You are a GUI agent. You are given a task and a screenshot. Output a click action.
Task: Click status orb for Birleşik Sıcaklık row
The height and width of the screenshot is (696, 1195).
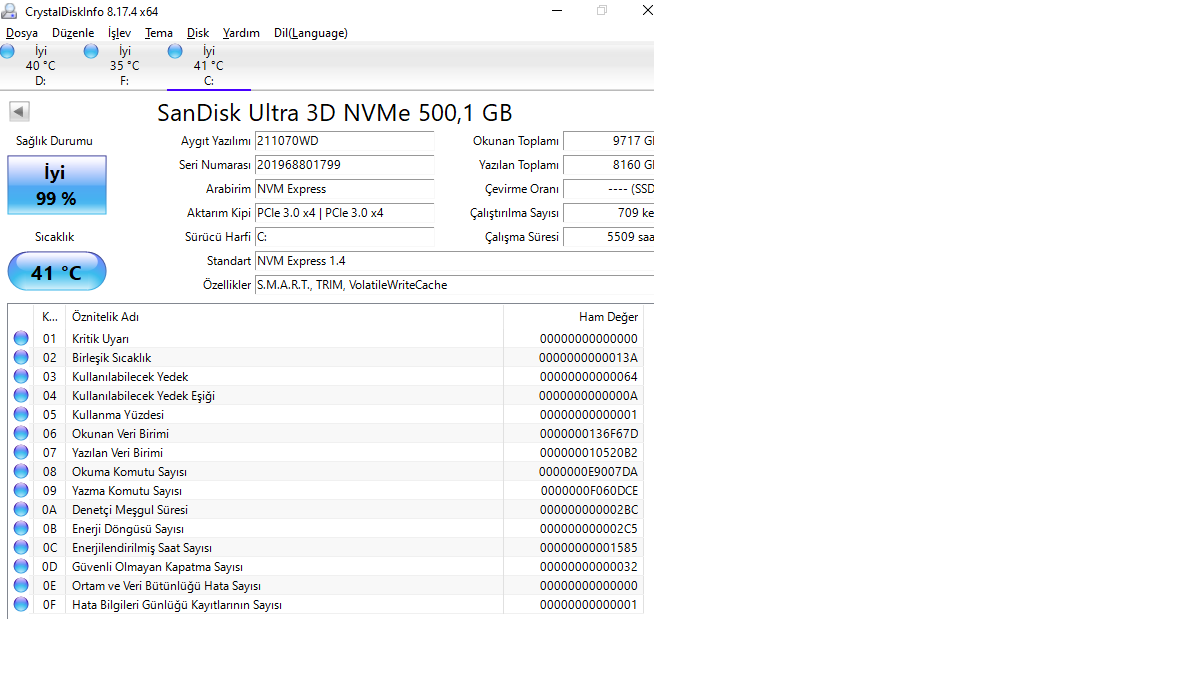[21, 357]
